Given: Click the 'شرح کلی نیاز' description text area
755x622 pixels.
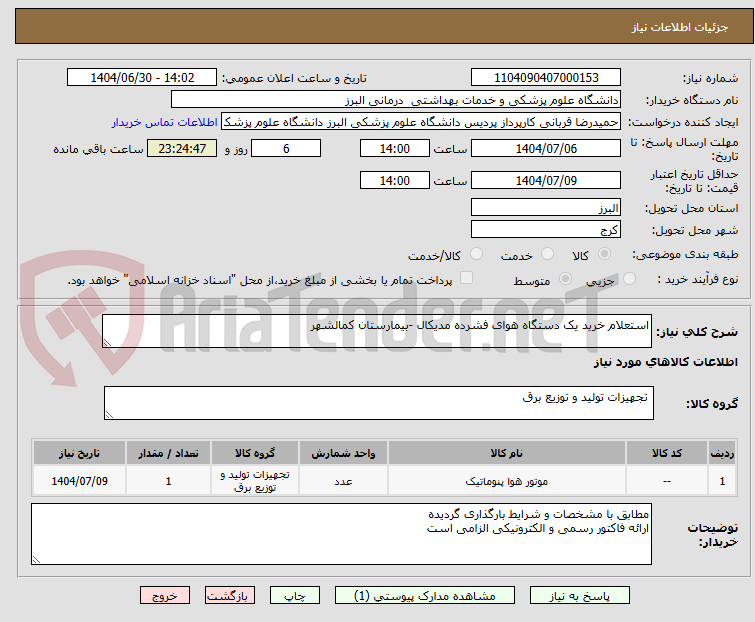Looking at the screenshot, I should 378,331.
